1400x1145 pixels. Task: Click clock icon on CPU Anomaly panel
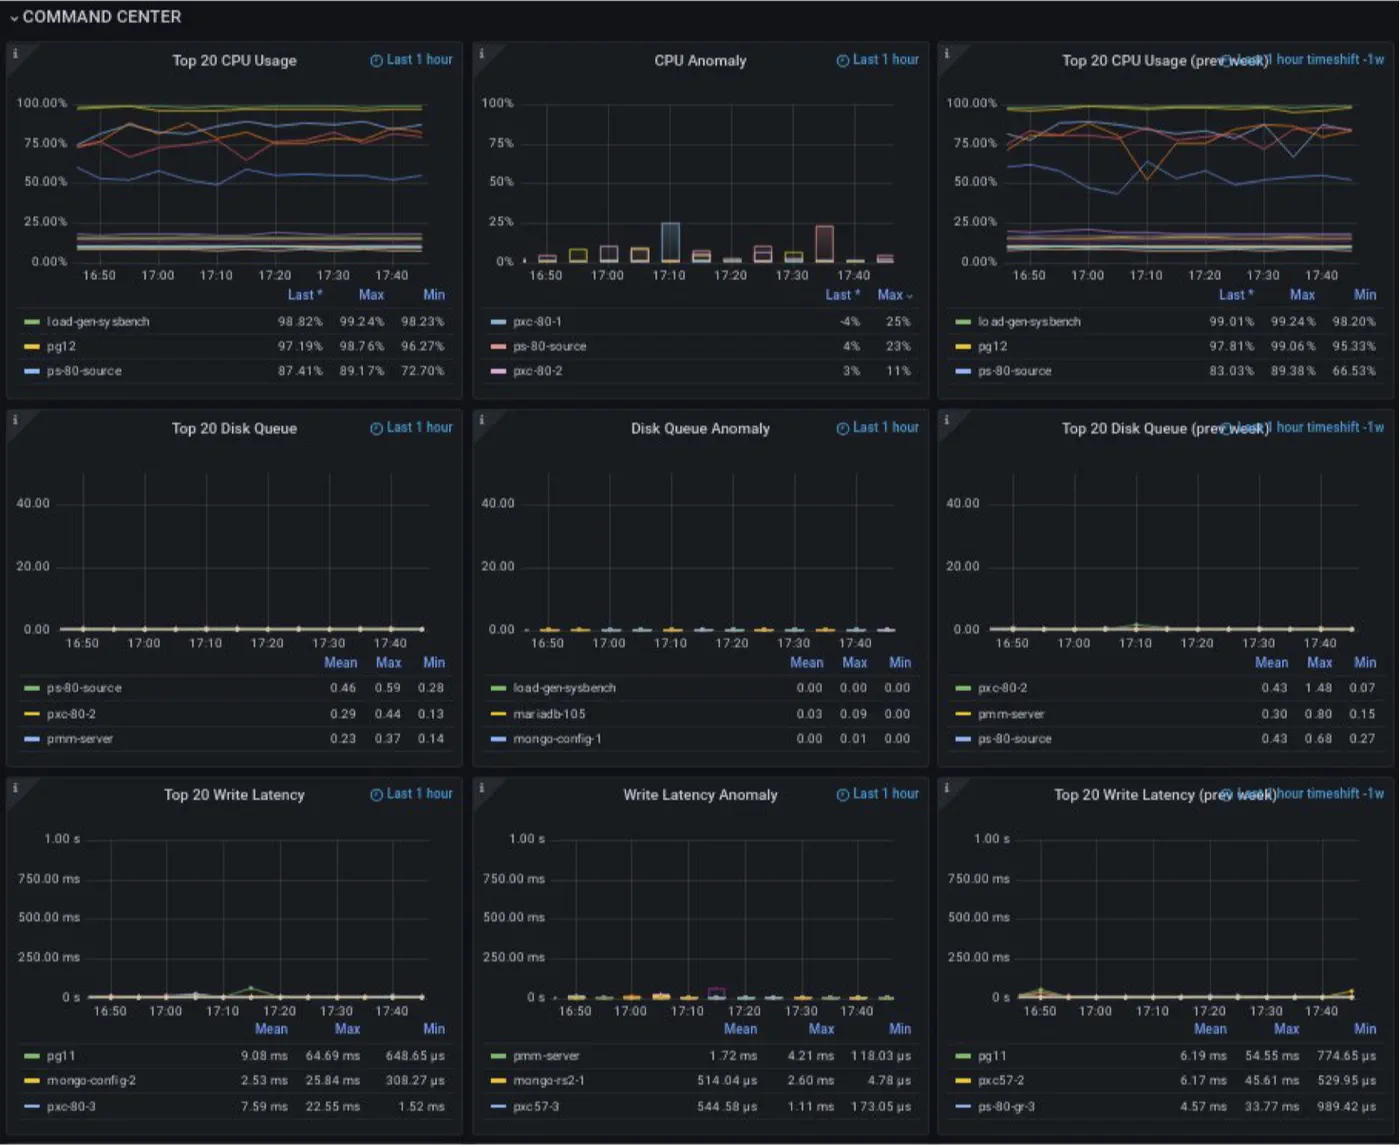[x=843, y=61]
